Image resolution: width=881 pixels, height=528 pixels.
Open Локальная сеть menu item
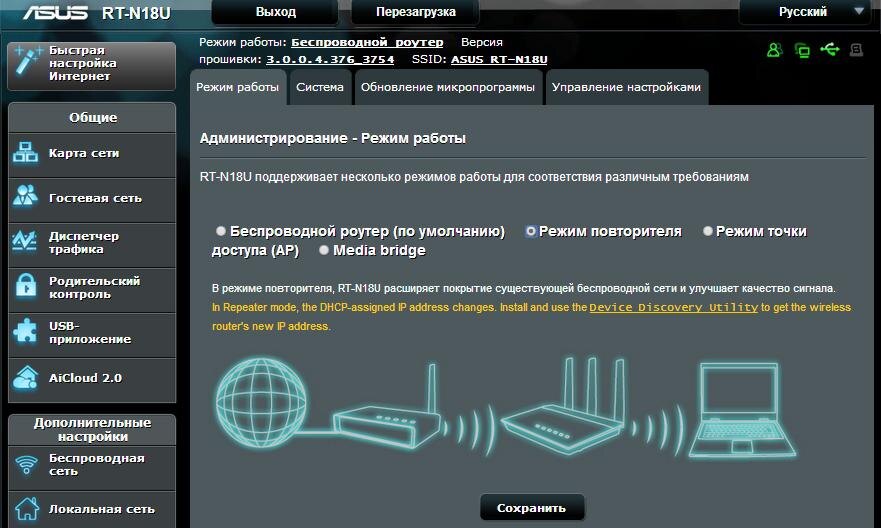(x=92, y=509)
